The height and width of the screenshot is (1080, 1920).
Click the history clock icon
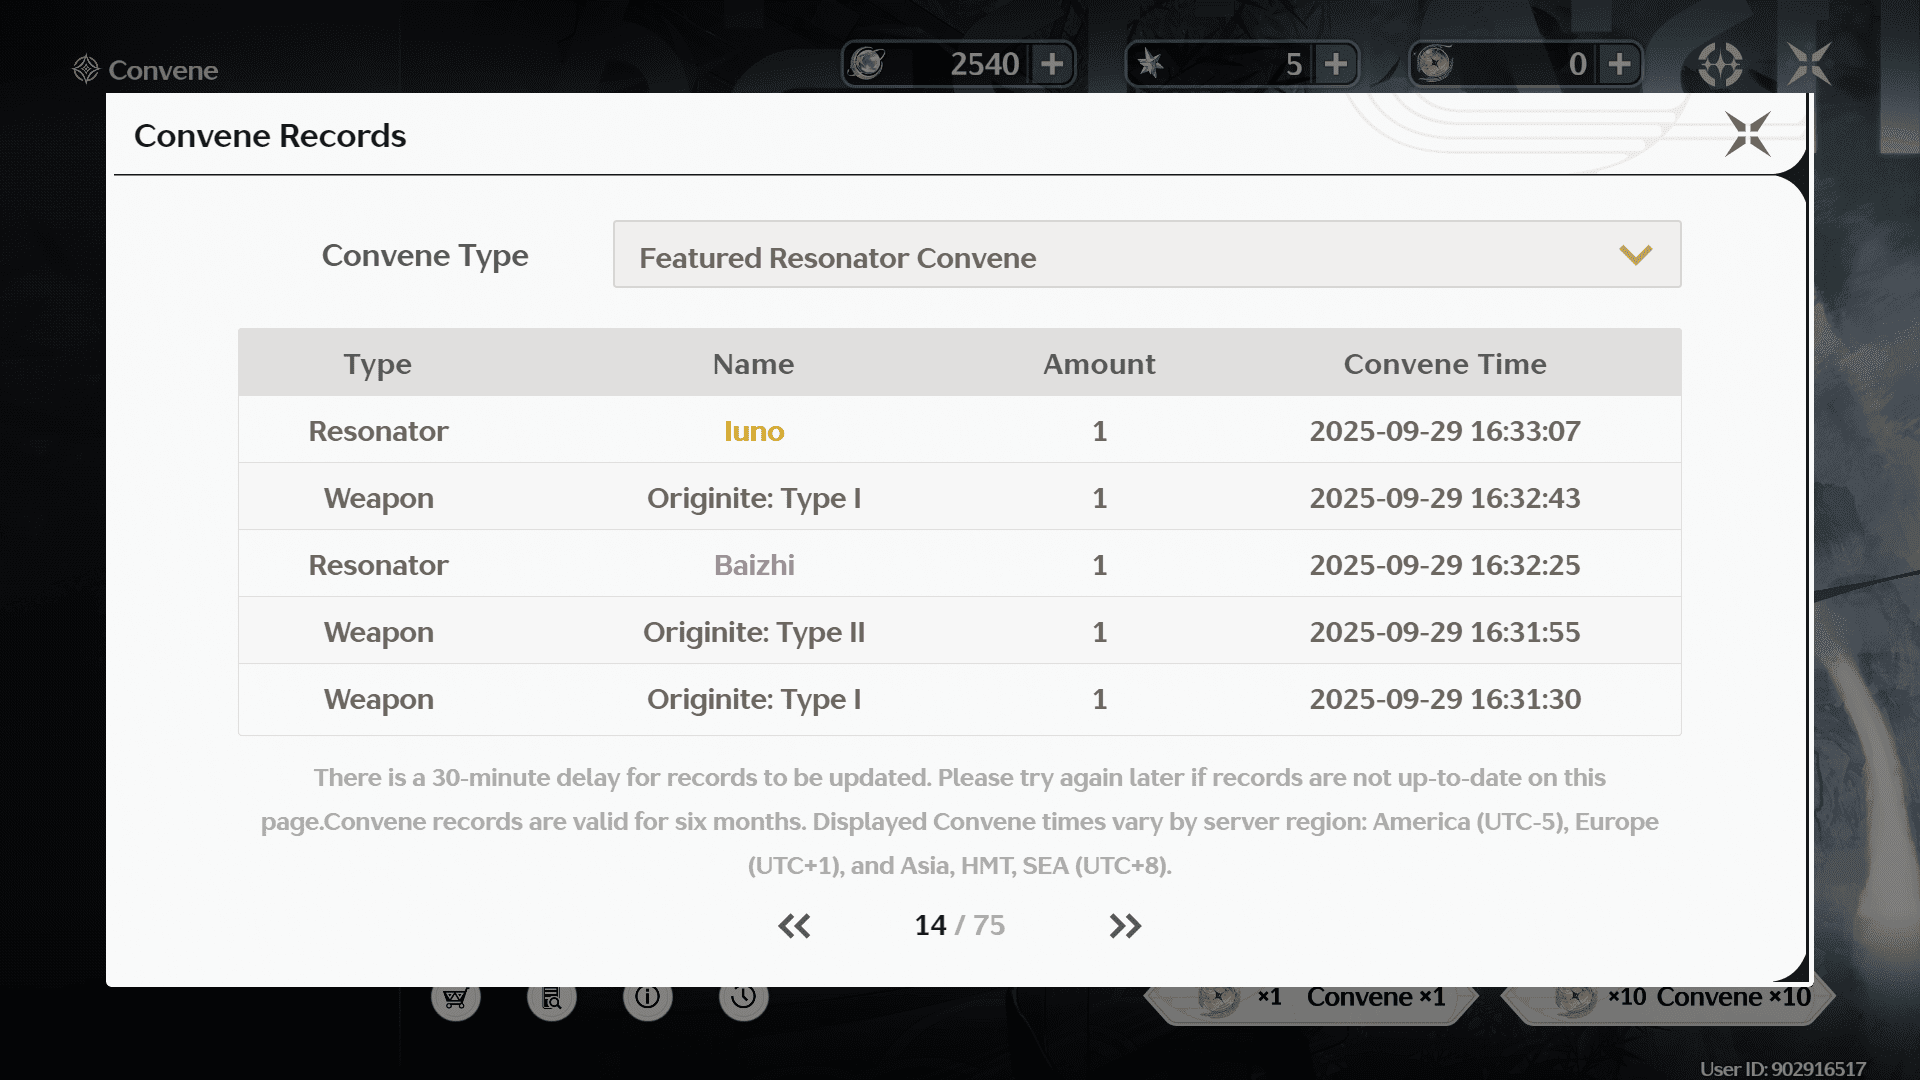pyautogui.click(x=743, y=998)
